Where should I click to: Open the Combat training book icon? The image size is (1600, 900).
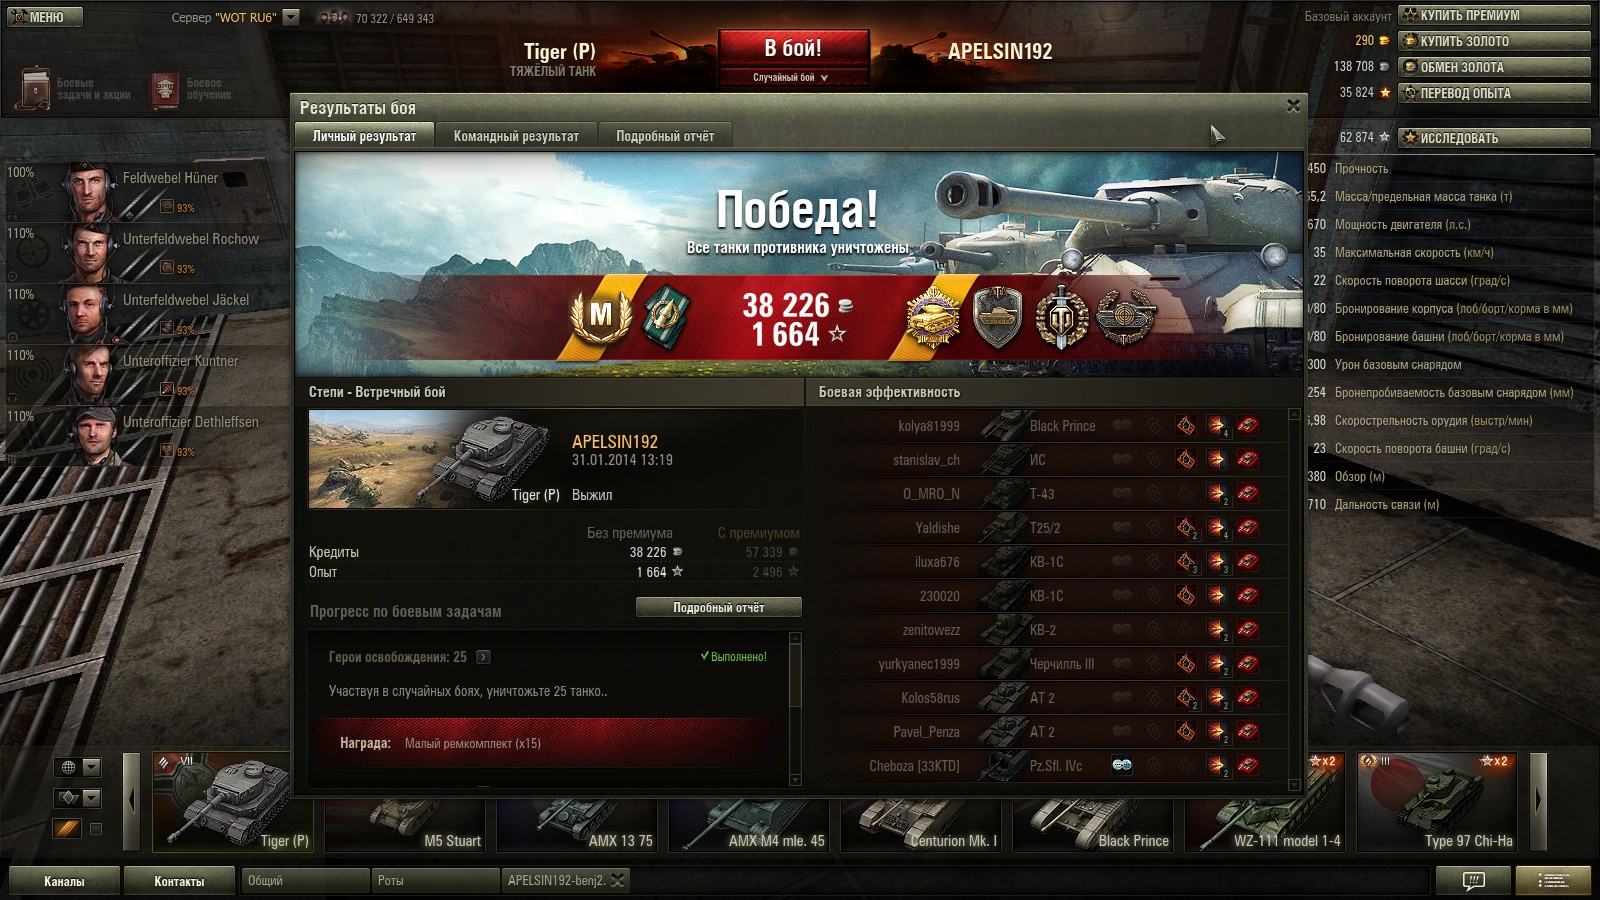pos(165,90)
